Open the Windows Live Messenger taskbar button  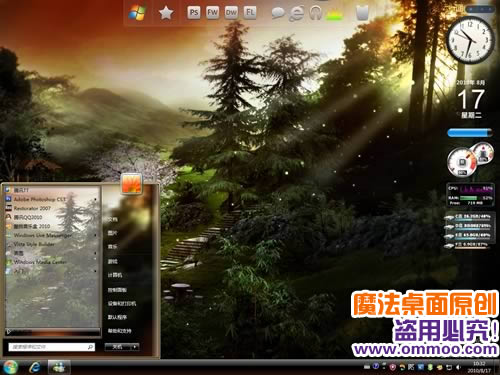coord(59,367)
